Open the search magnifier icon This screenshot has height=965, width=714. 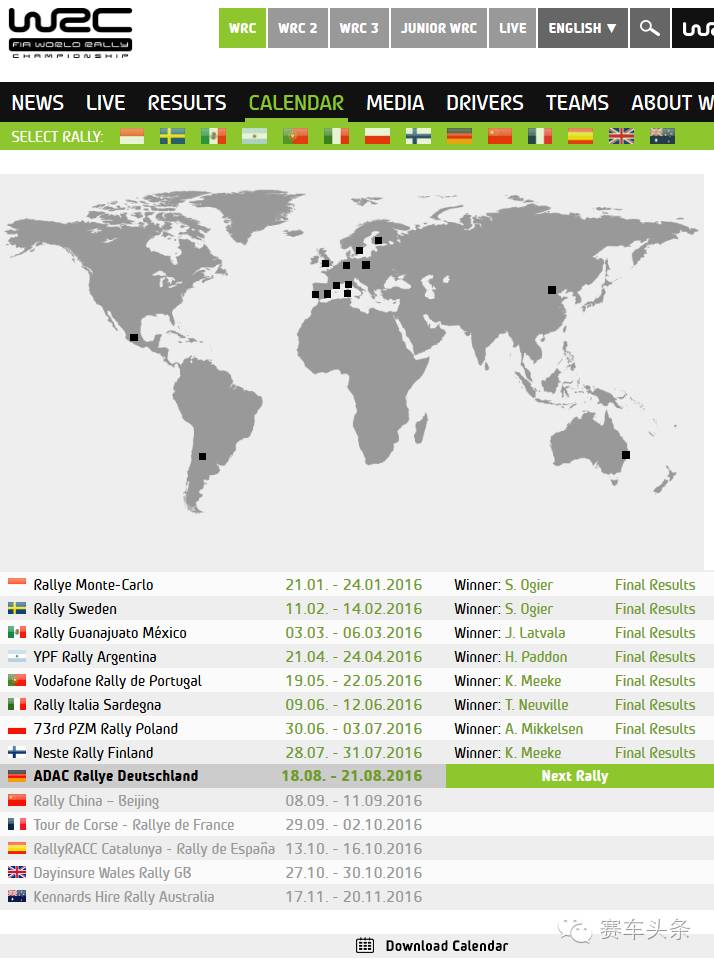[649, 28]
